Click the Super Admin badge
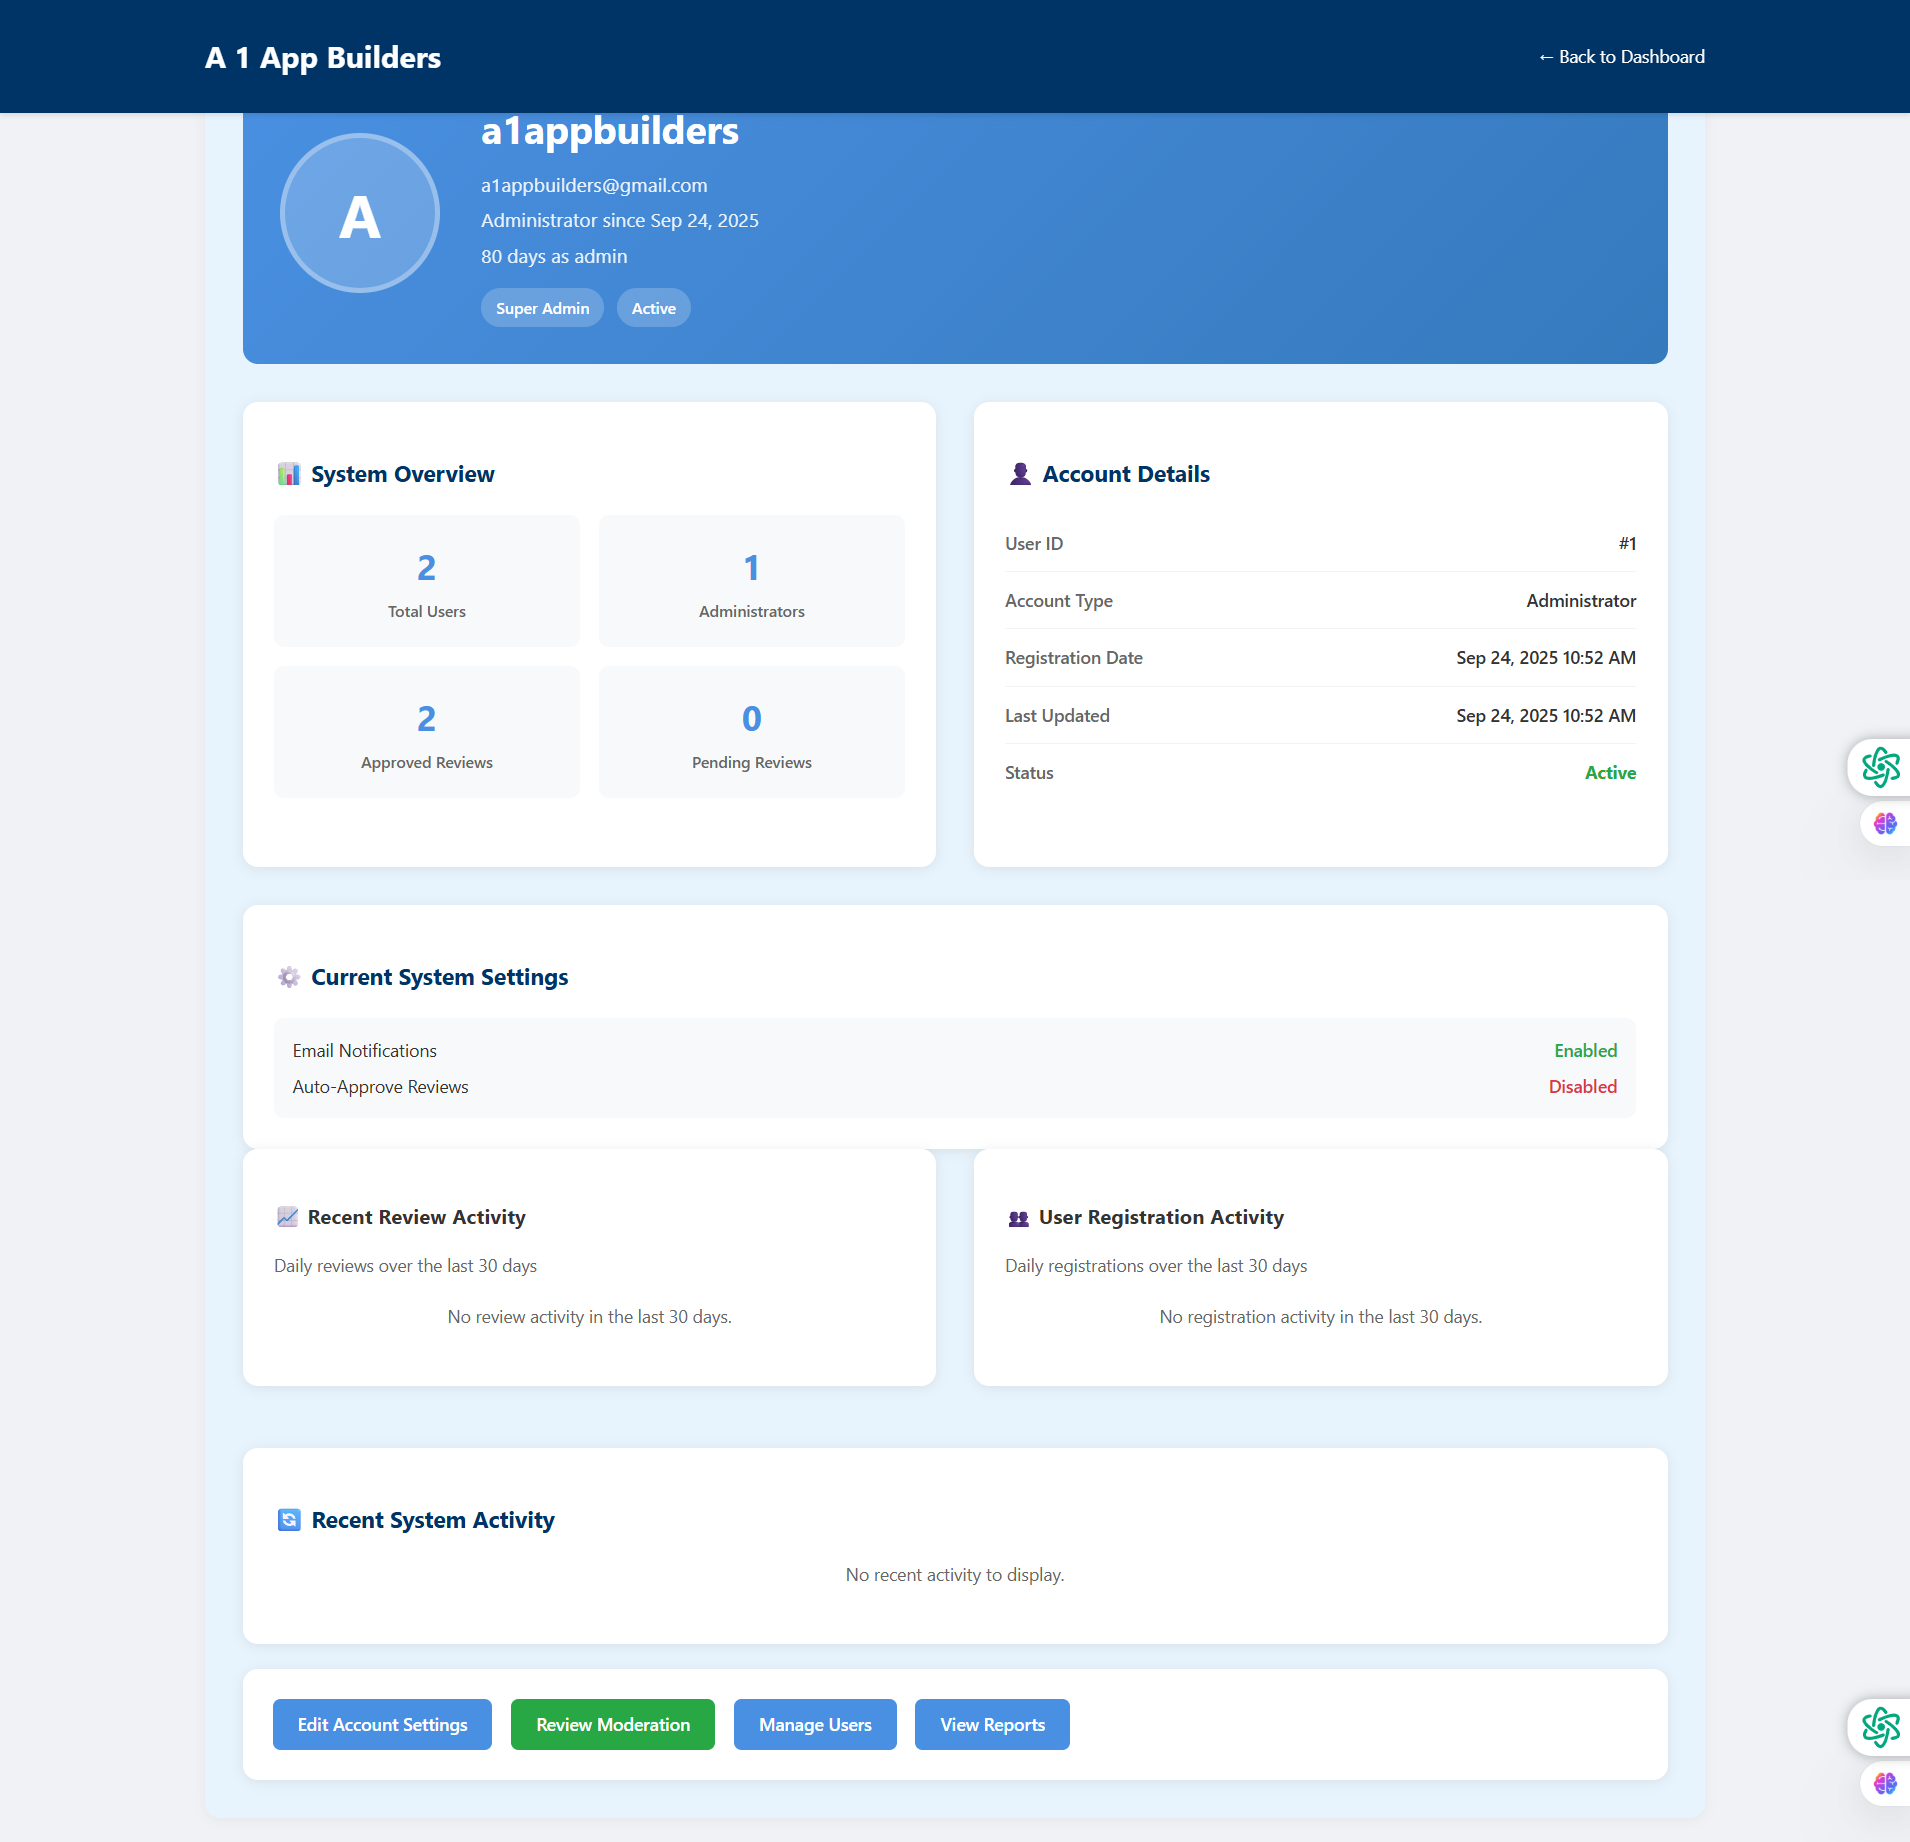This screenshot has height=1842, width=1910. point(542,308)
